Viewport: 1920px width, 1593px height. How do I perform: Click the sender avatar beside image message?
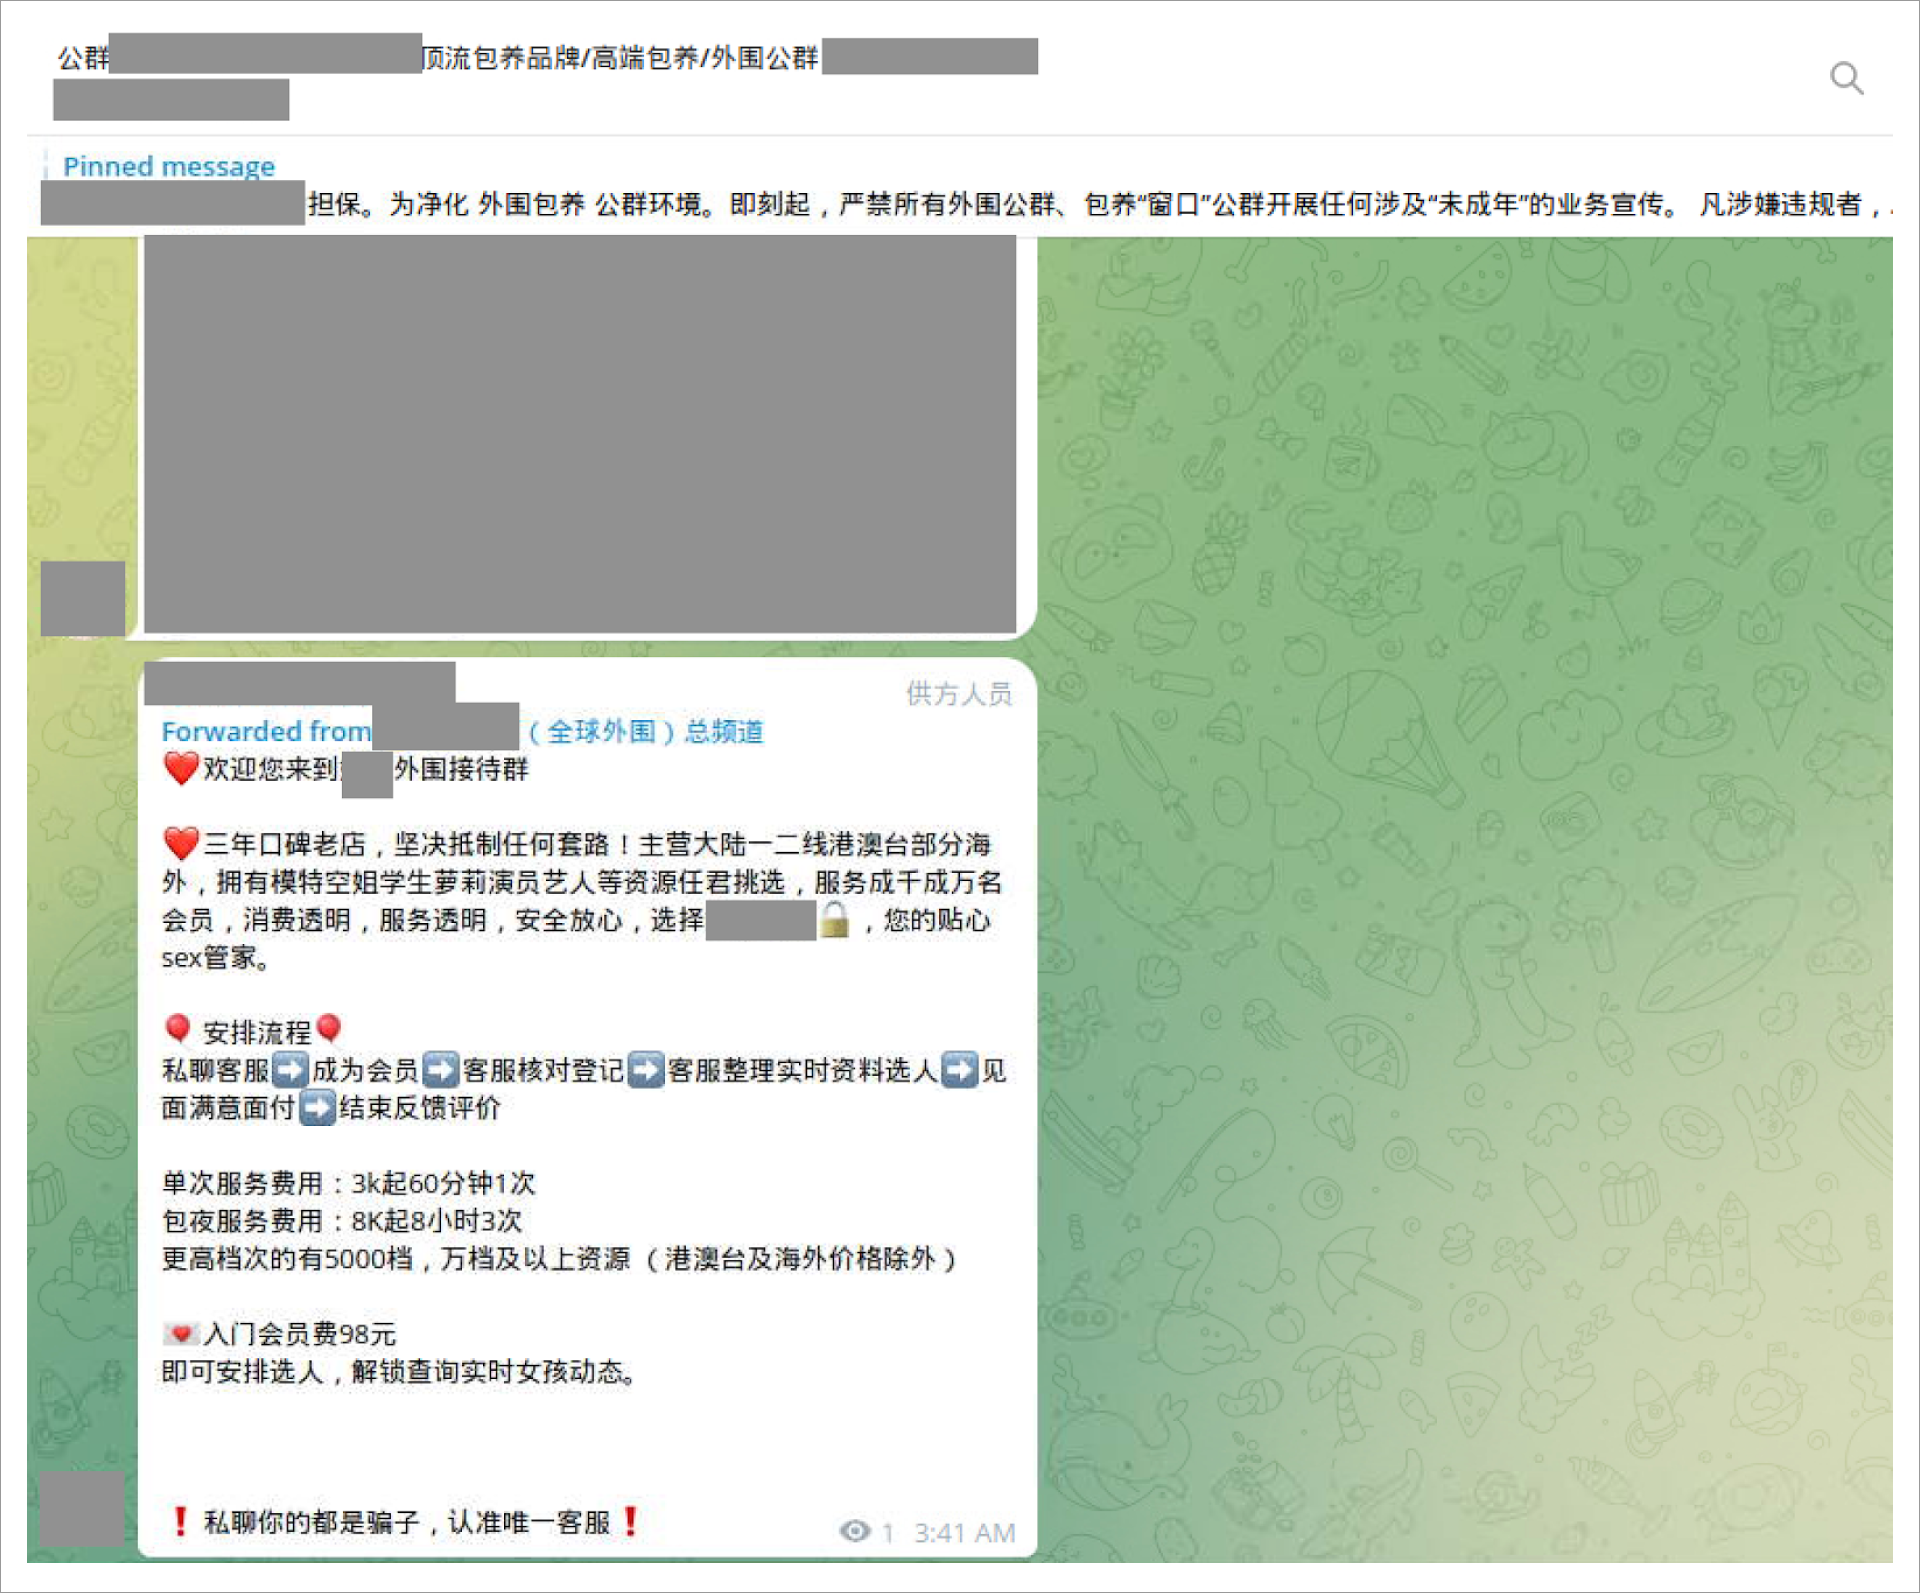(x=83, y=598)
